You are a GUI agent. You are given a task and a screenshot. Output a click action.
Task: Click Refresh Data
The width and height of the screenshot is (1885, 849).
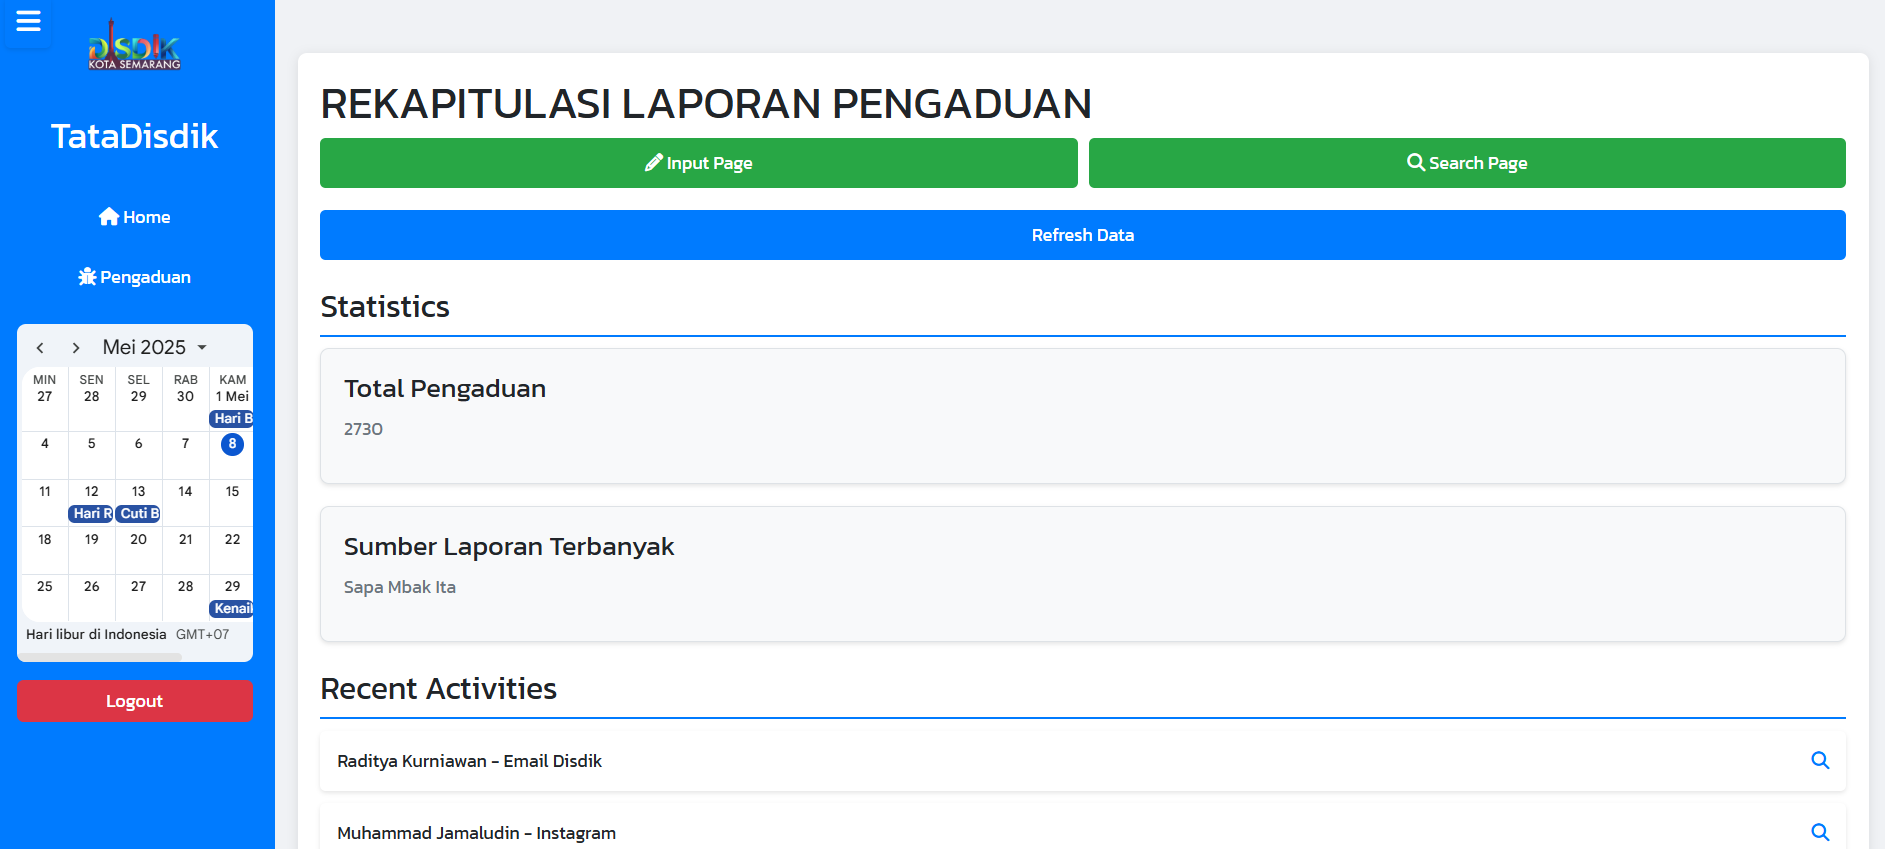tap(1082, 235)
